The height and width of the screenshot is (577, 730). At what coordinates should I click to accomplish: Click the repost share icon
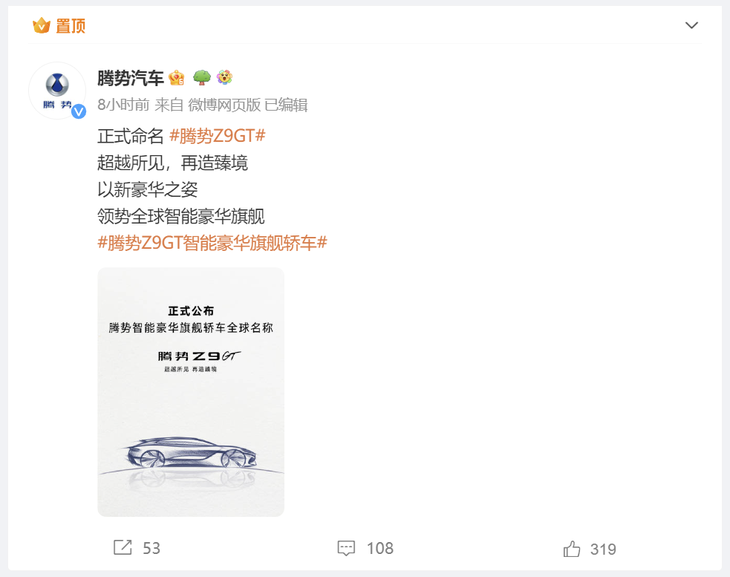click(x=123, y=548)
